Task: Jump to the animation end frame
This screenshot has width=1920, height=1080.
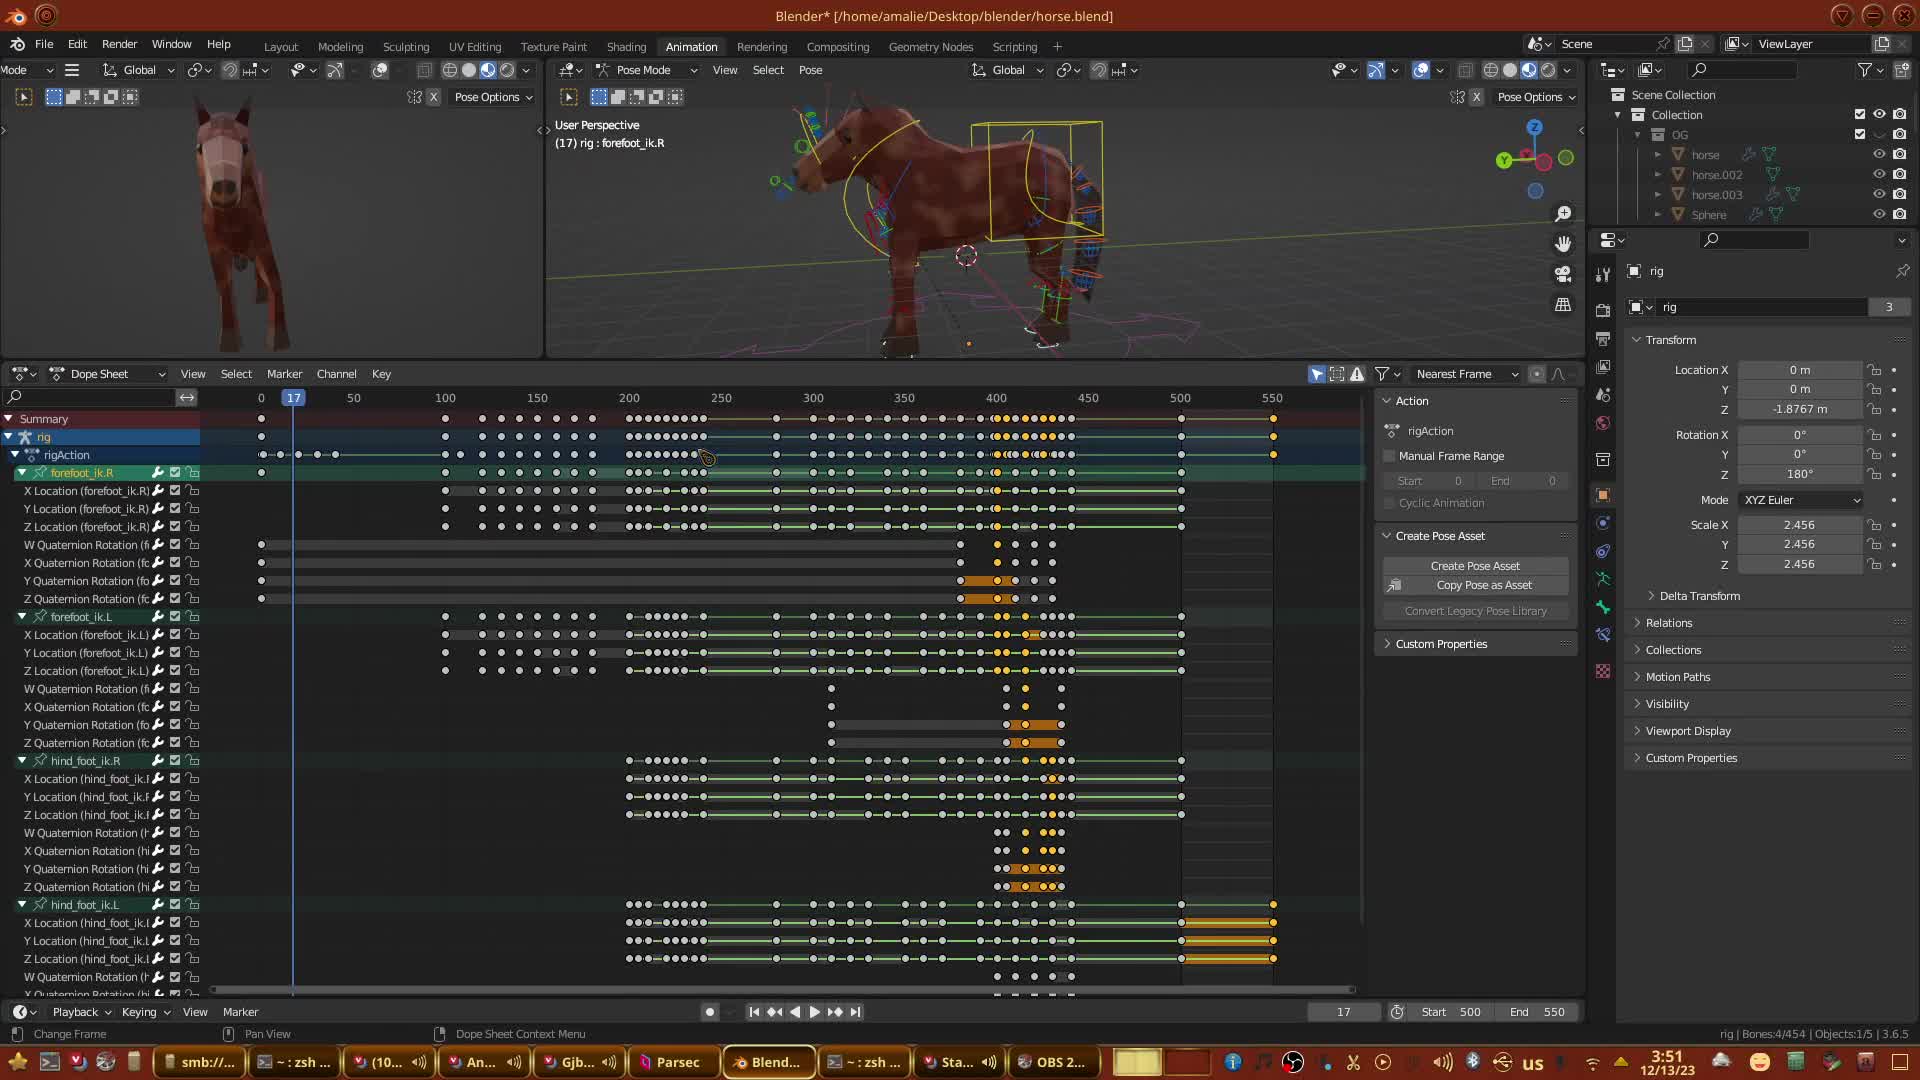Action: (855, 1012)
